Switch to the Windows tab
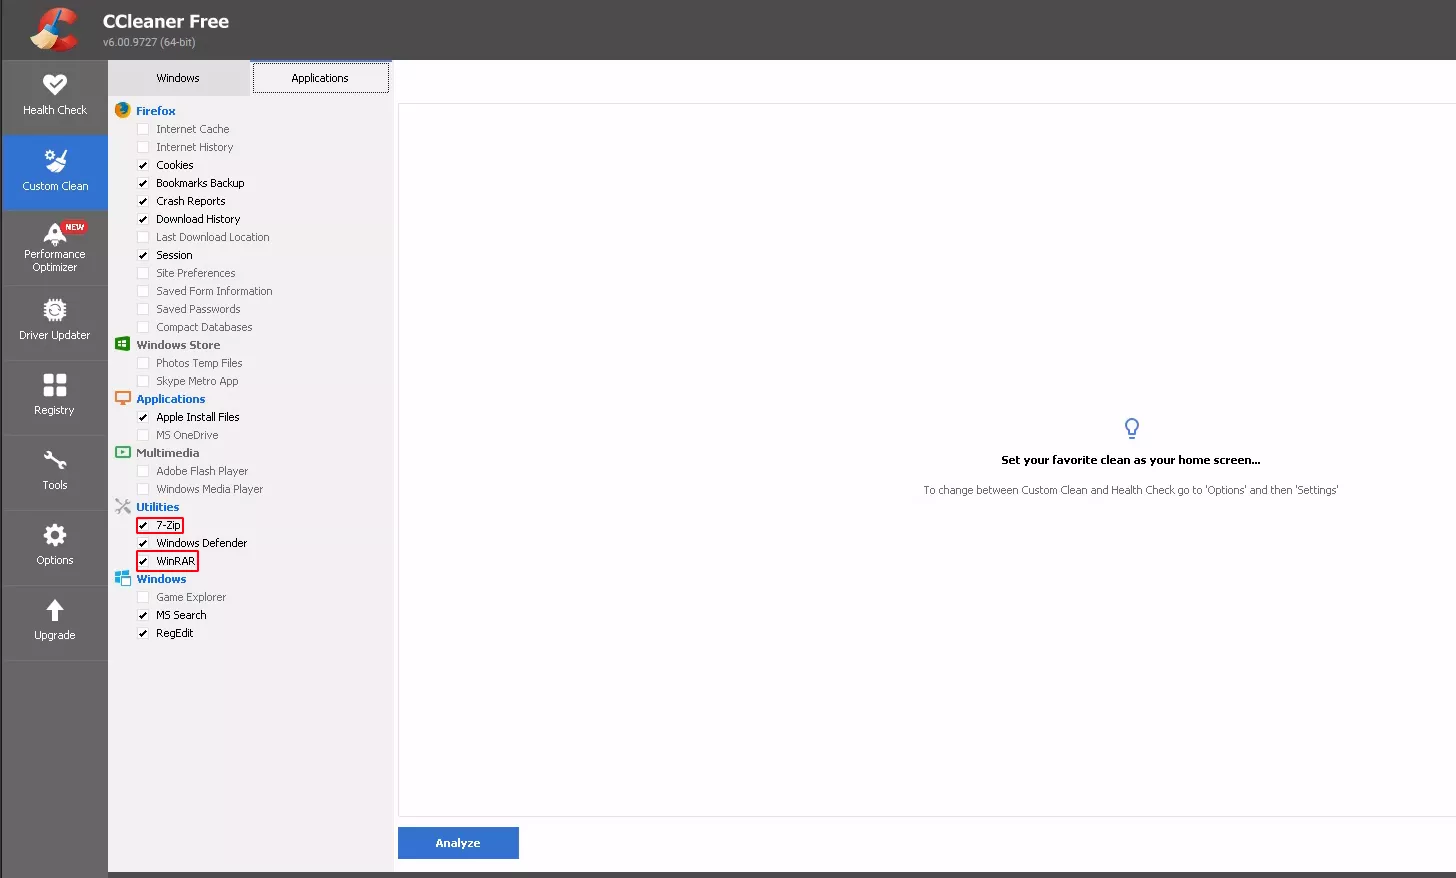Image resolution: width=1456 pixels, height=878 pixels. point(178,77)
